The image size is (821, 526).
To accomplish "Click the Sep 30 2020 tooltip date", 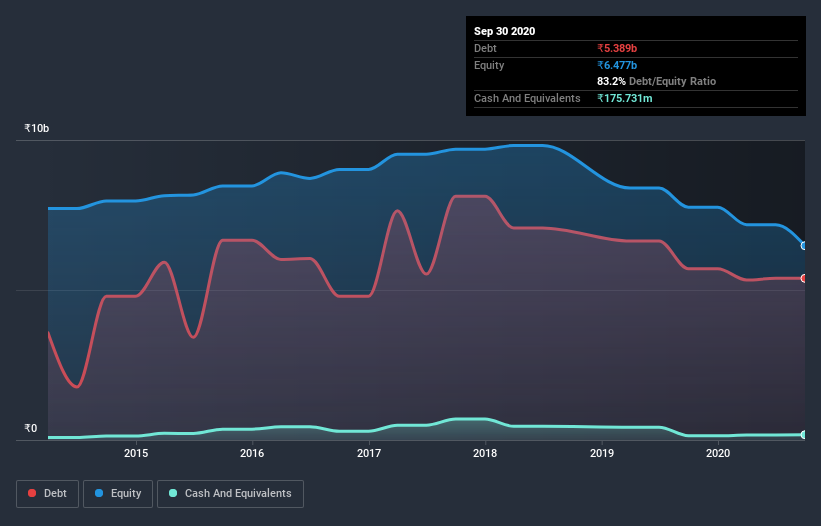I will [x=505, y=31].
